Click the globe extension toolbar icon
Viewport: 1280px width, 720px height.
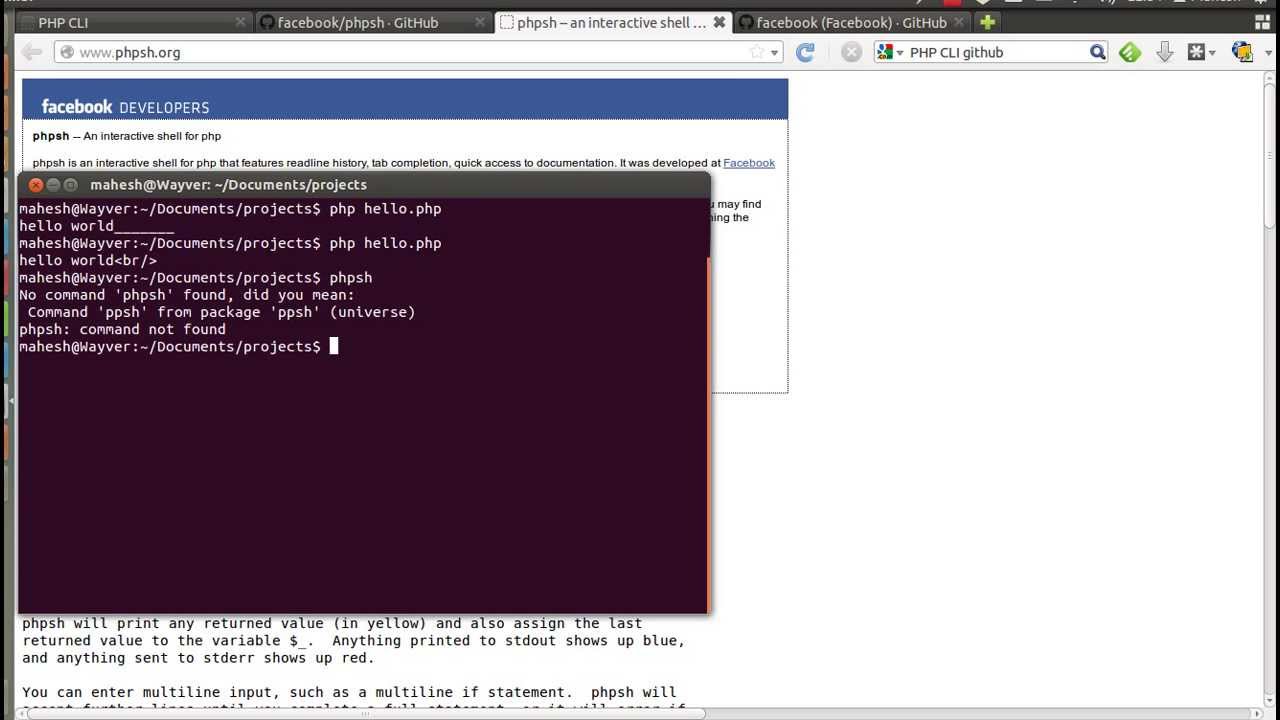(1242, 52)
